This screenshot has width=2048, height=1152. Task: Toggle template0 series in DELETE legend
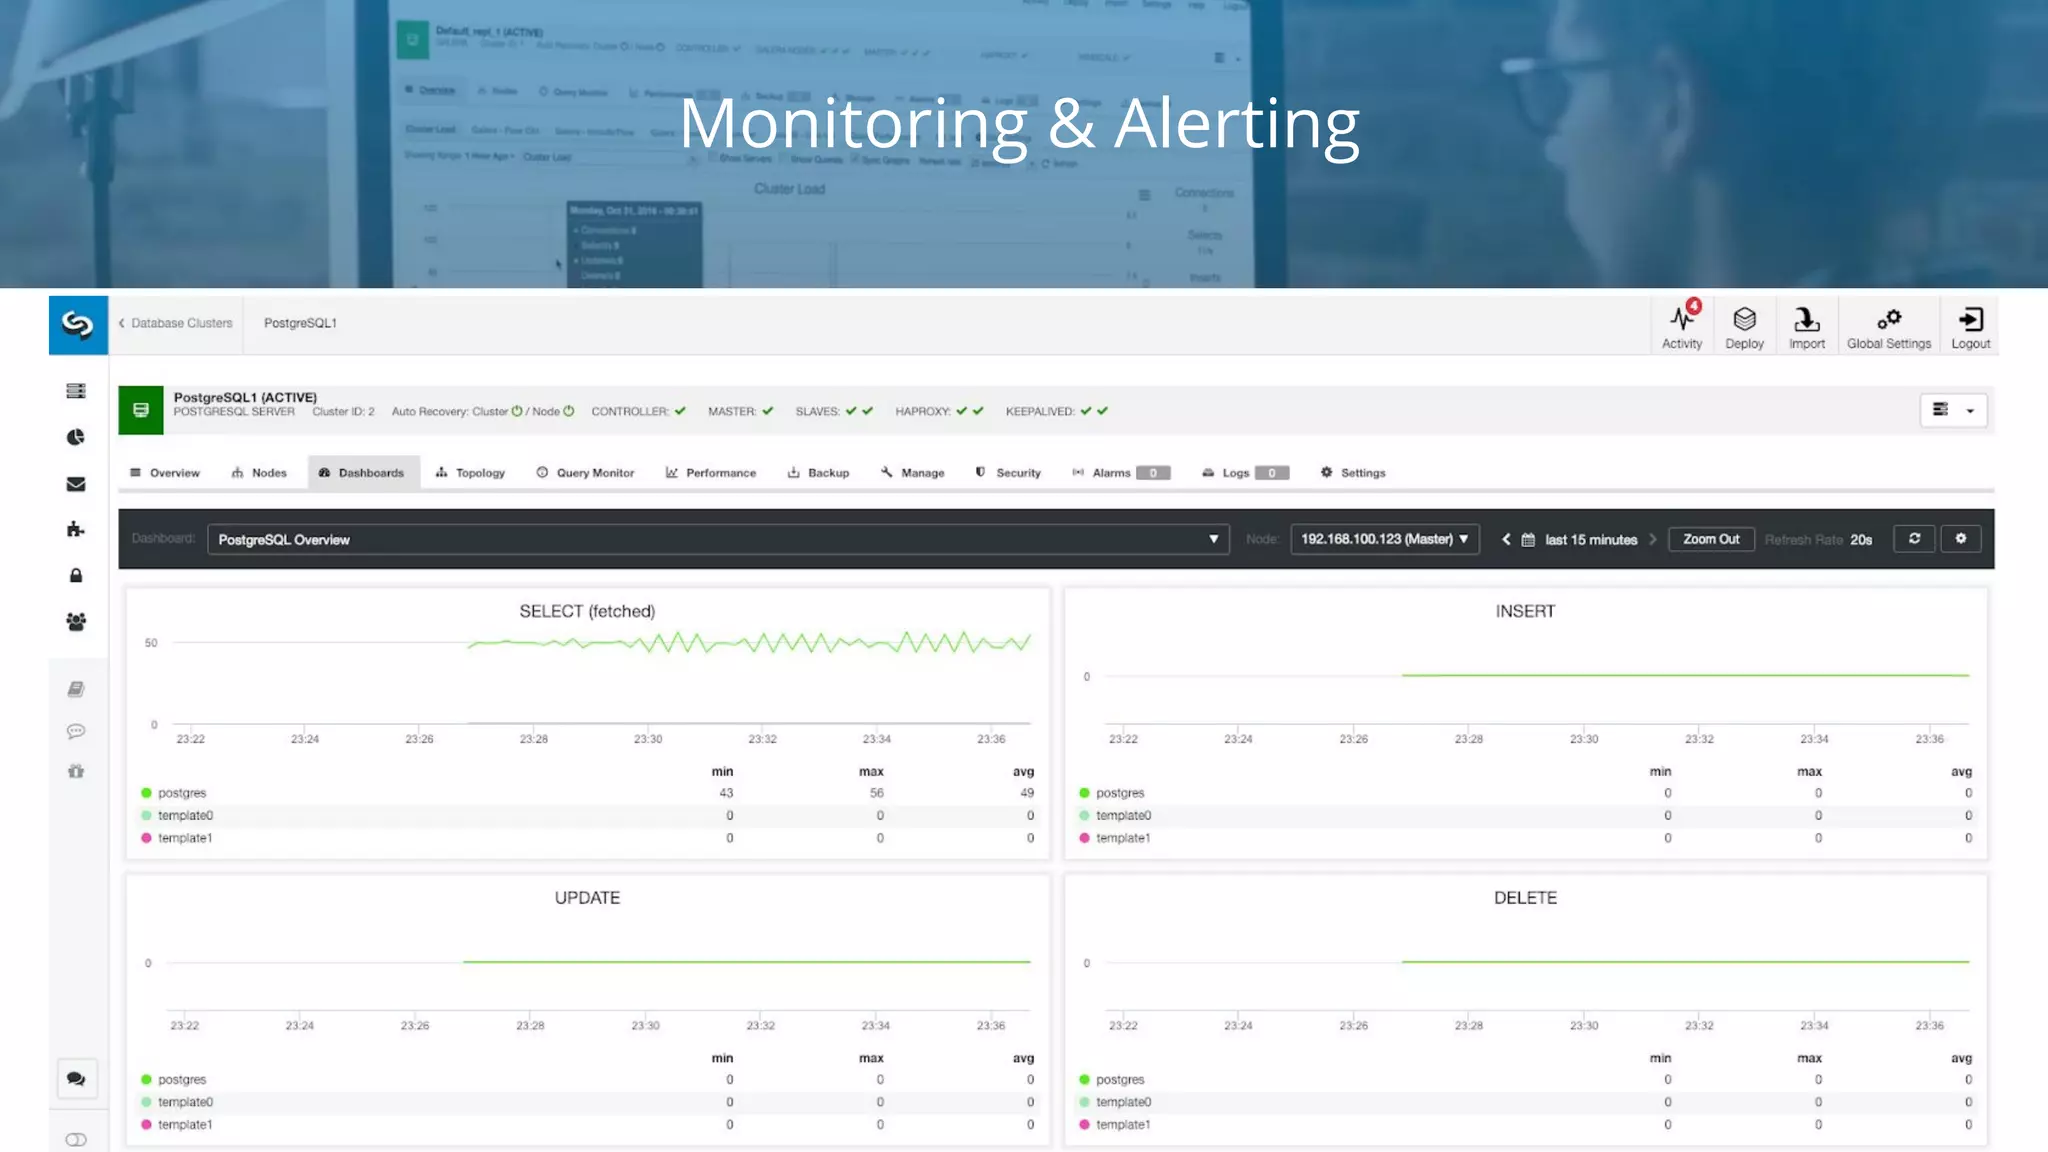click(1115, 1102)
